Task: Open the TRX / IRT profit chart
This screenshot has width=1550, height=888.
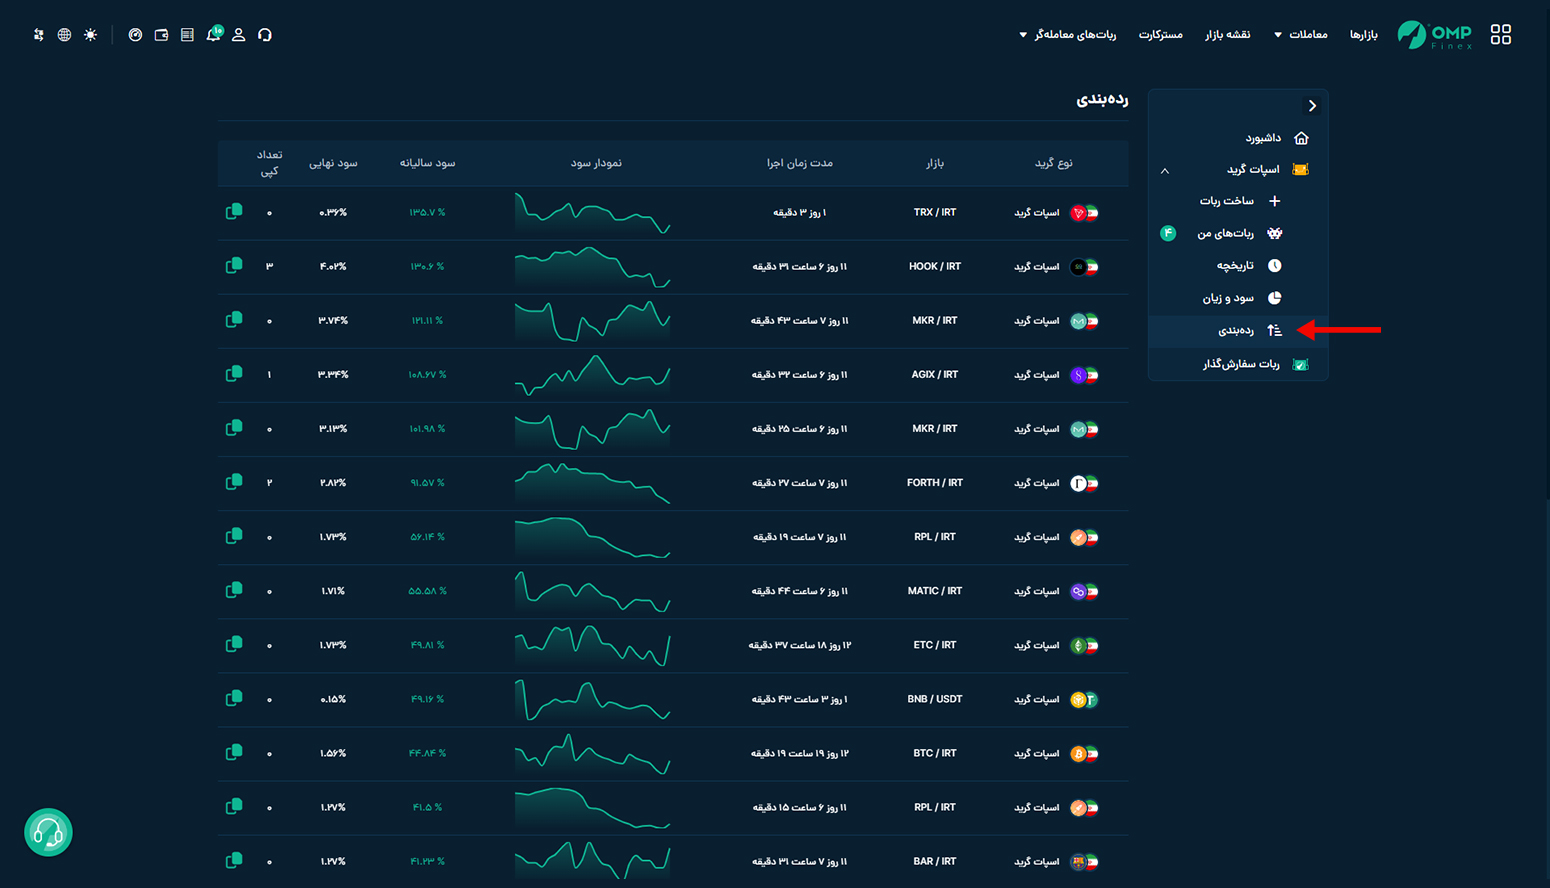Action: coord(593,213)
